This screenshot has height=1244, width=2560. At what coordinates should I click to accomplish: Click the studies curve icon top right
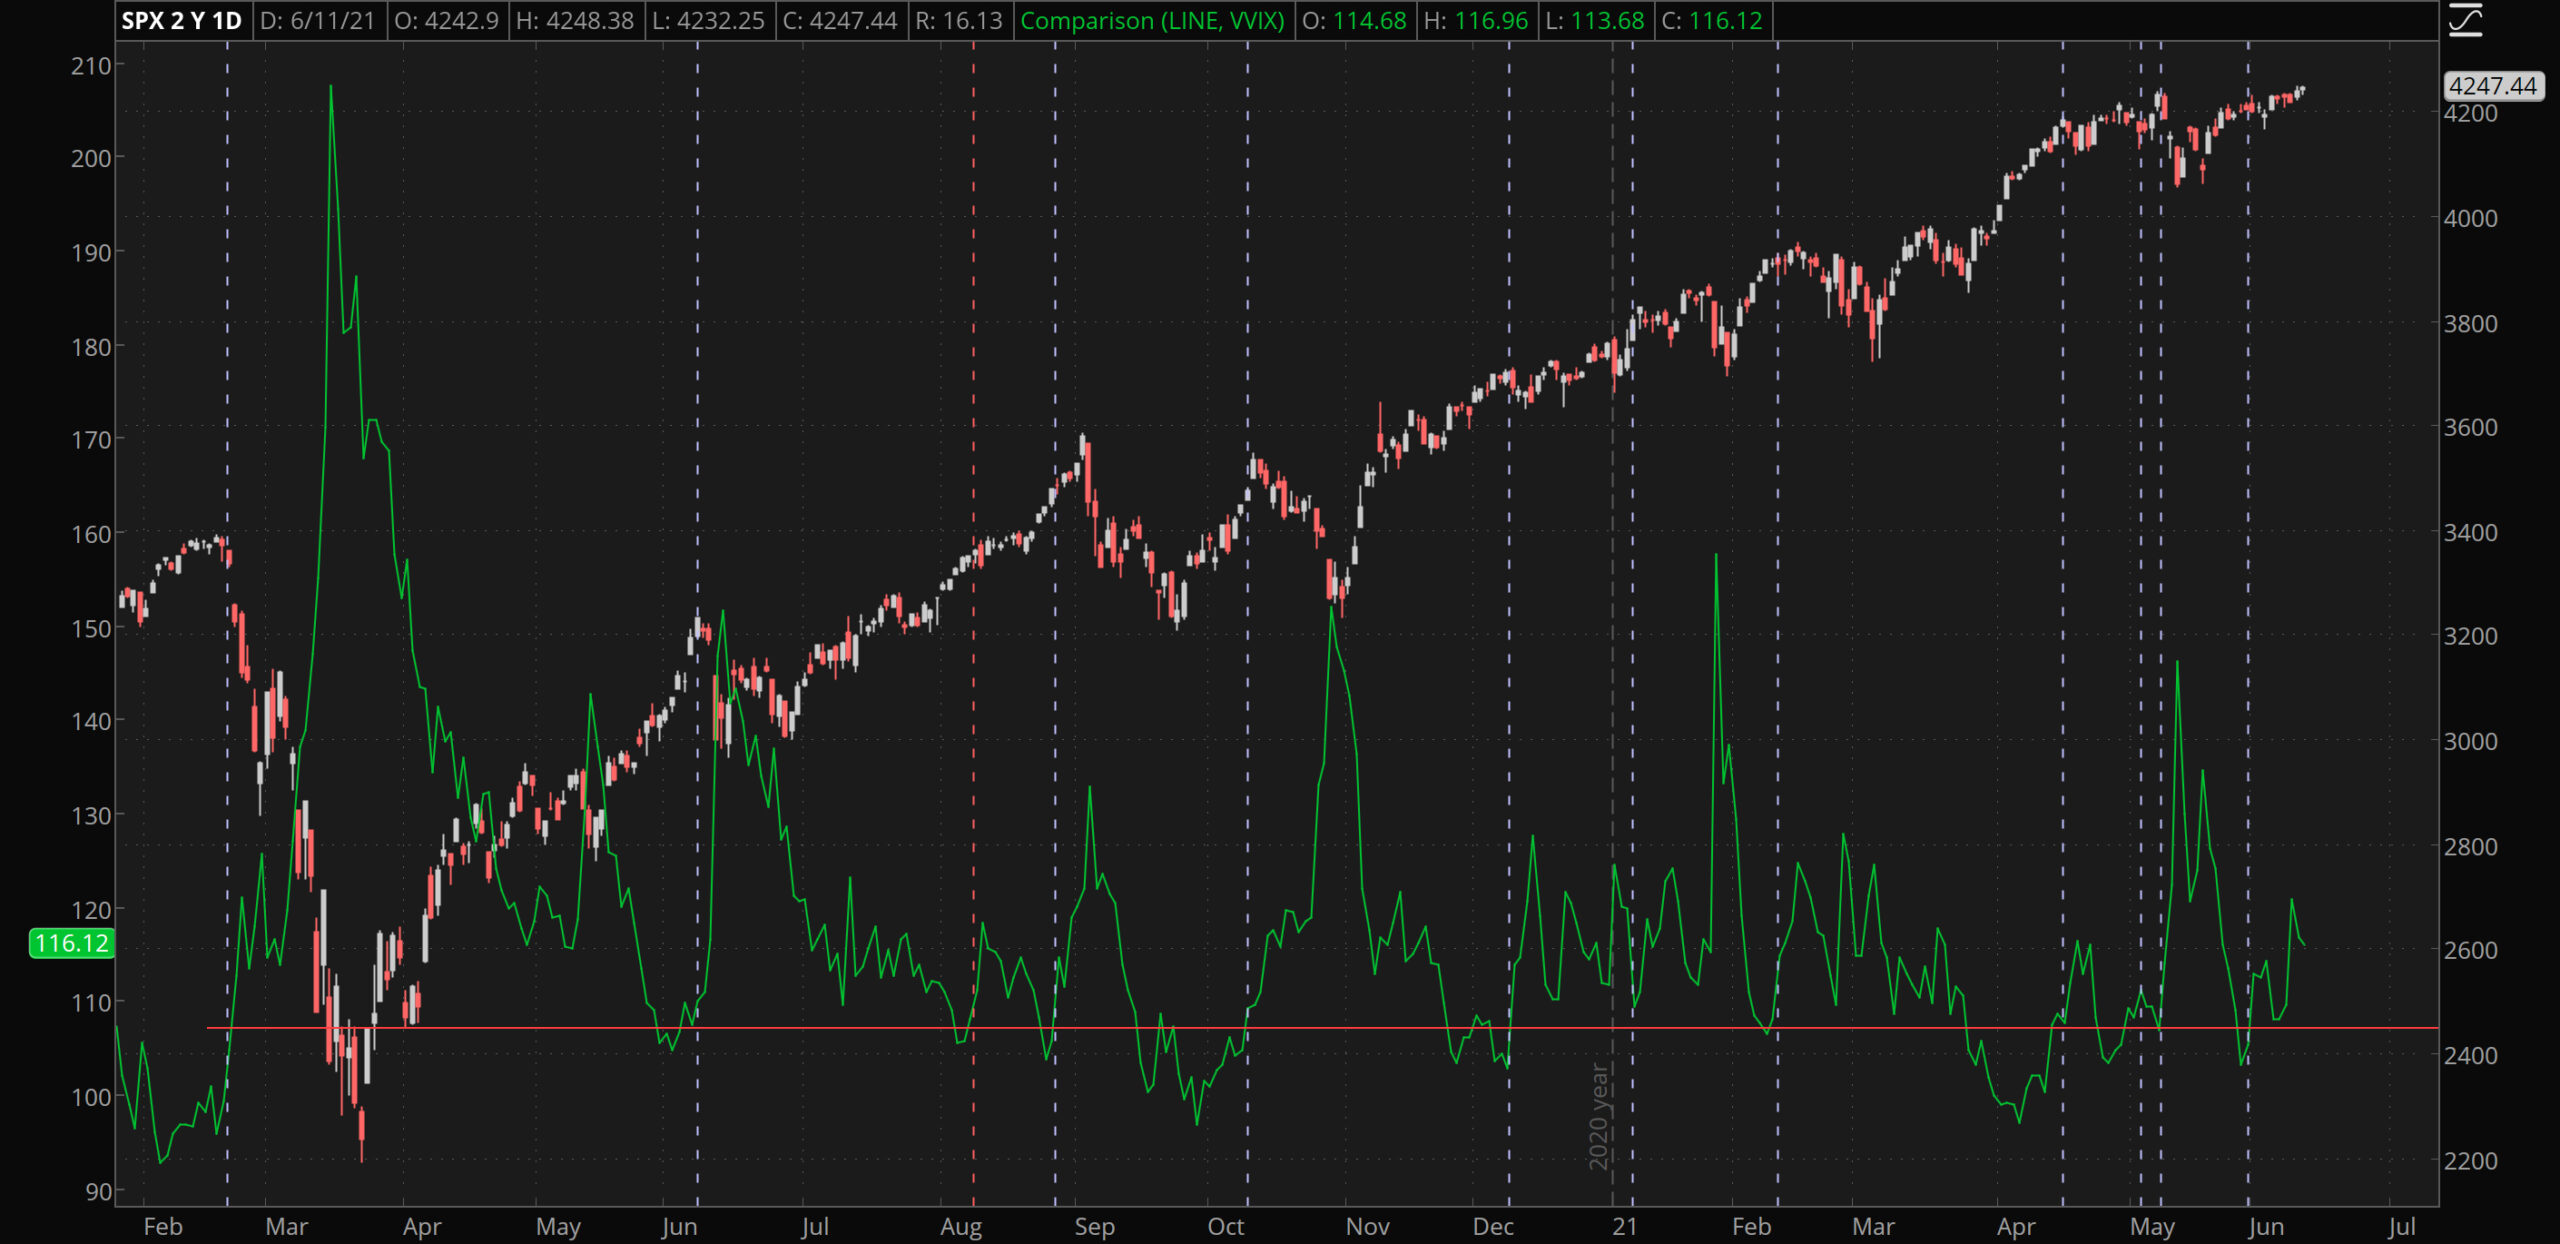click(2466, 20)
